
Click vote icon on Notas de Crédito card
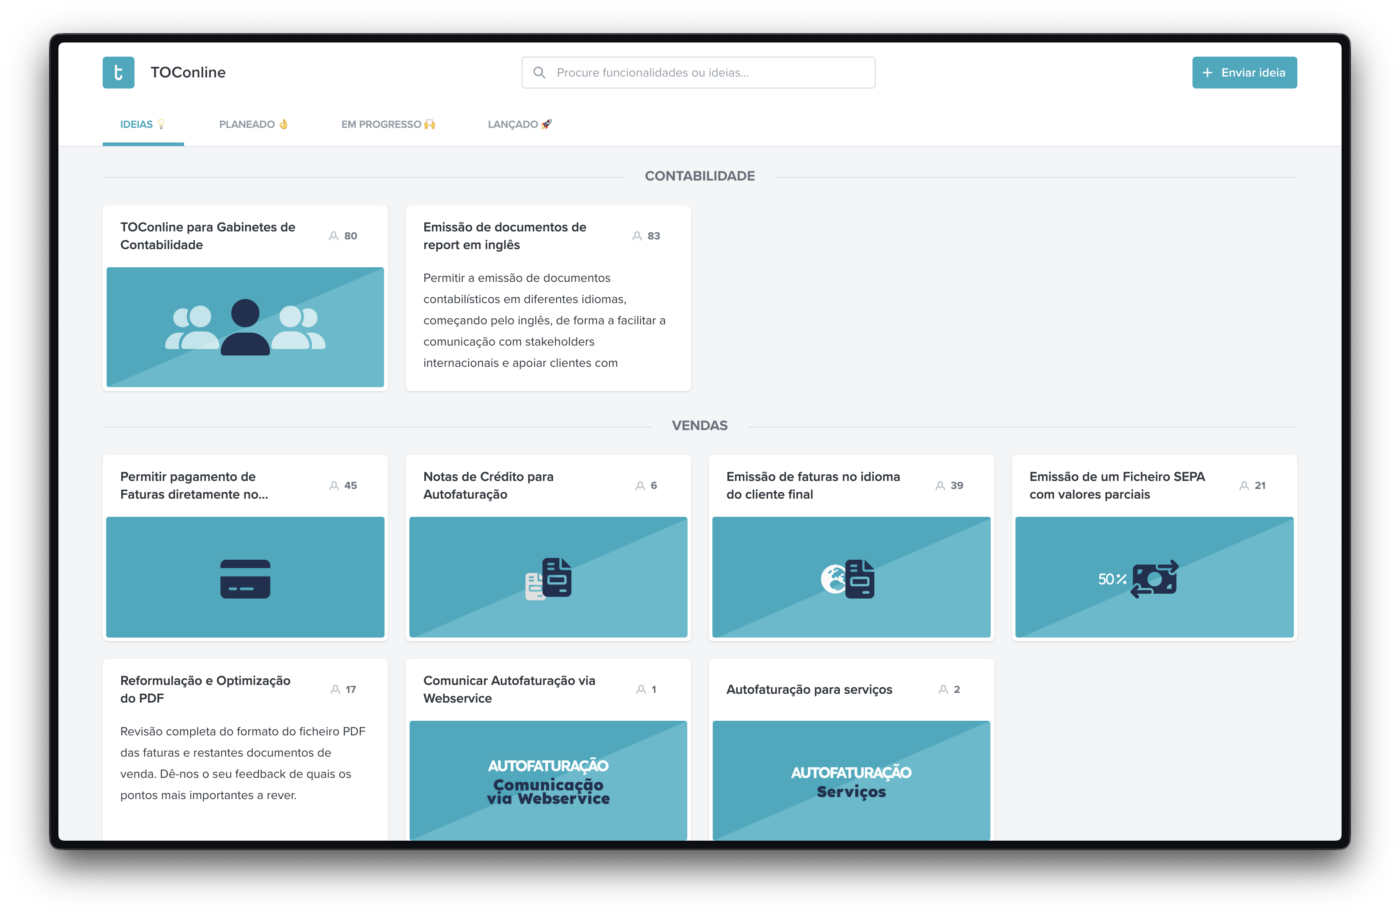click(x=640, y=486)
